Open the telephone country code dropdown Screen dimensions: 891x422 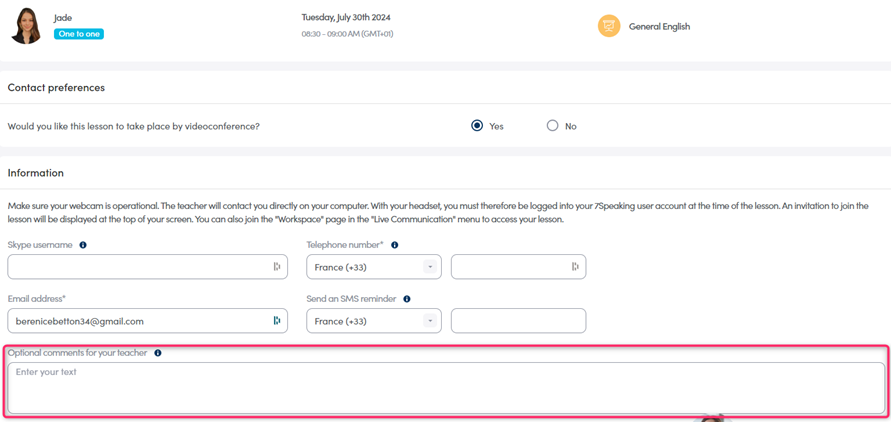(374, 267)
